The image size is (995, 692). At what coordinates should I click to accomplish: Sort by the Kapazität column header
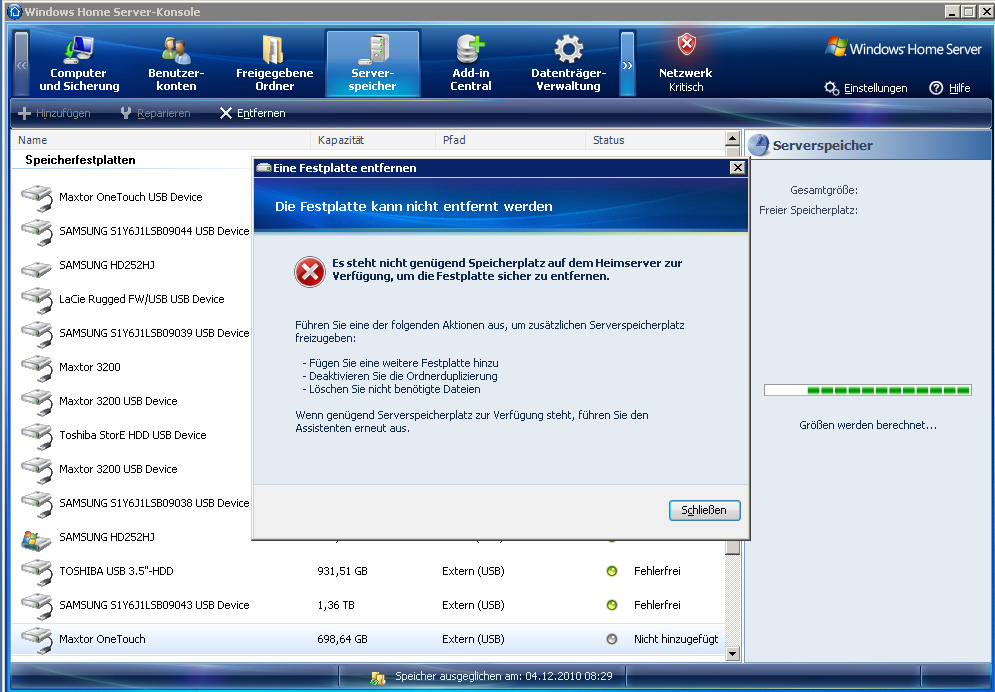tap(373, 140)
